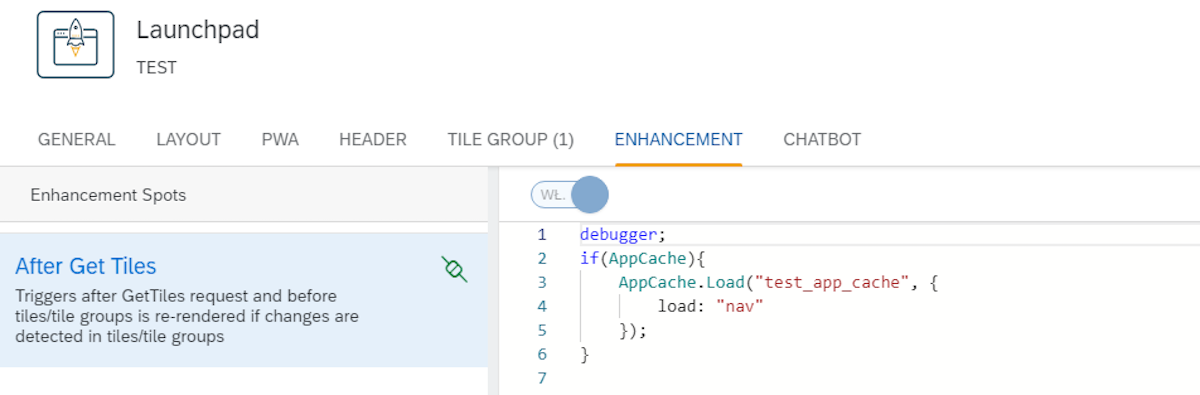Click the Launchpad title text

198,30
